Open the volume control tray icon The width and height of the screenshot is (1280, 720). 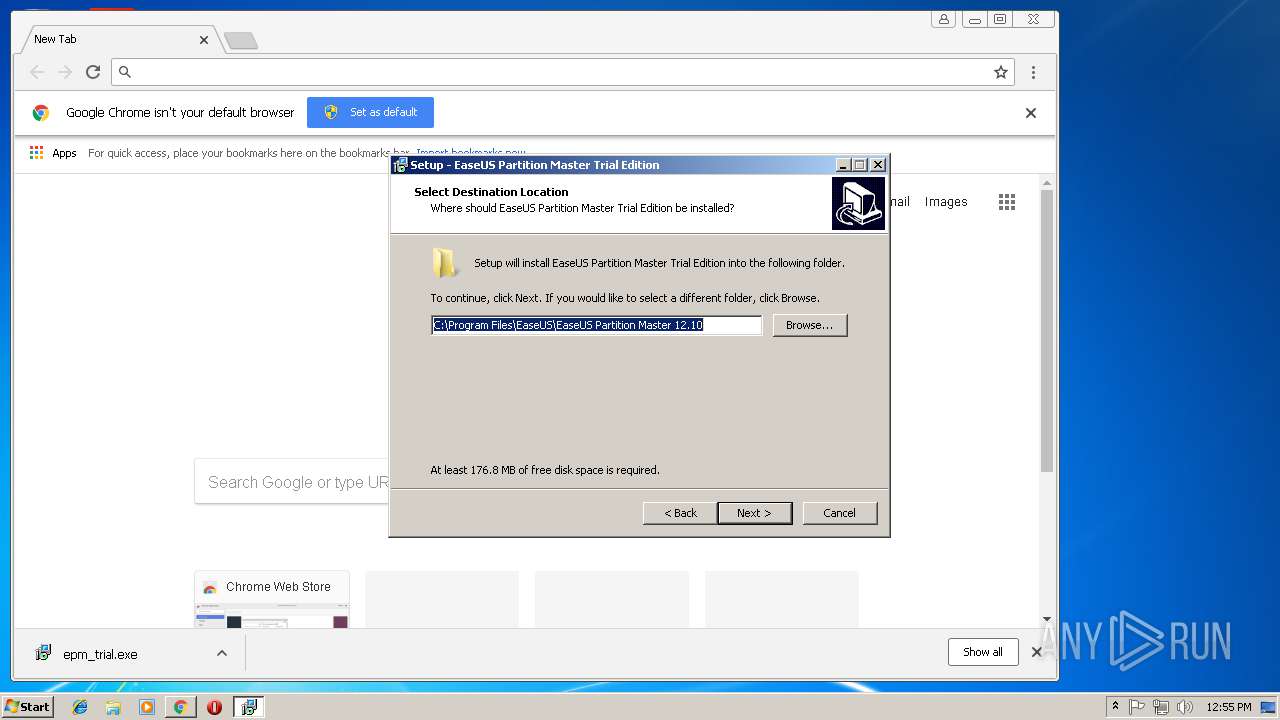coord(1185,707)
